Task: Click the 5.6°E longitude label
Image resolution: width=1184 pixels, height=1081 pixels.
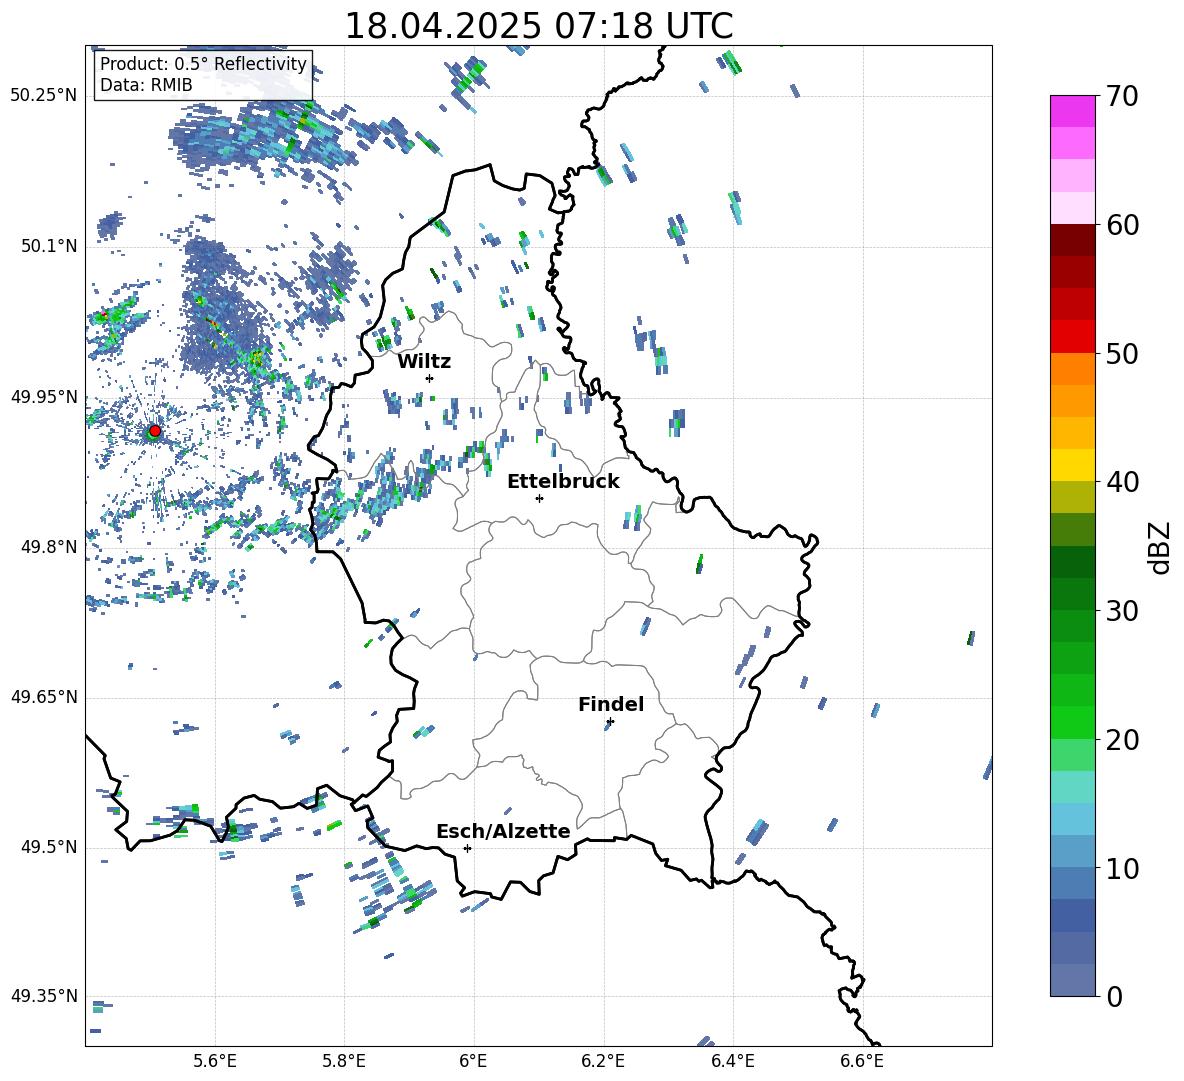Action: tap(215, 1061)
